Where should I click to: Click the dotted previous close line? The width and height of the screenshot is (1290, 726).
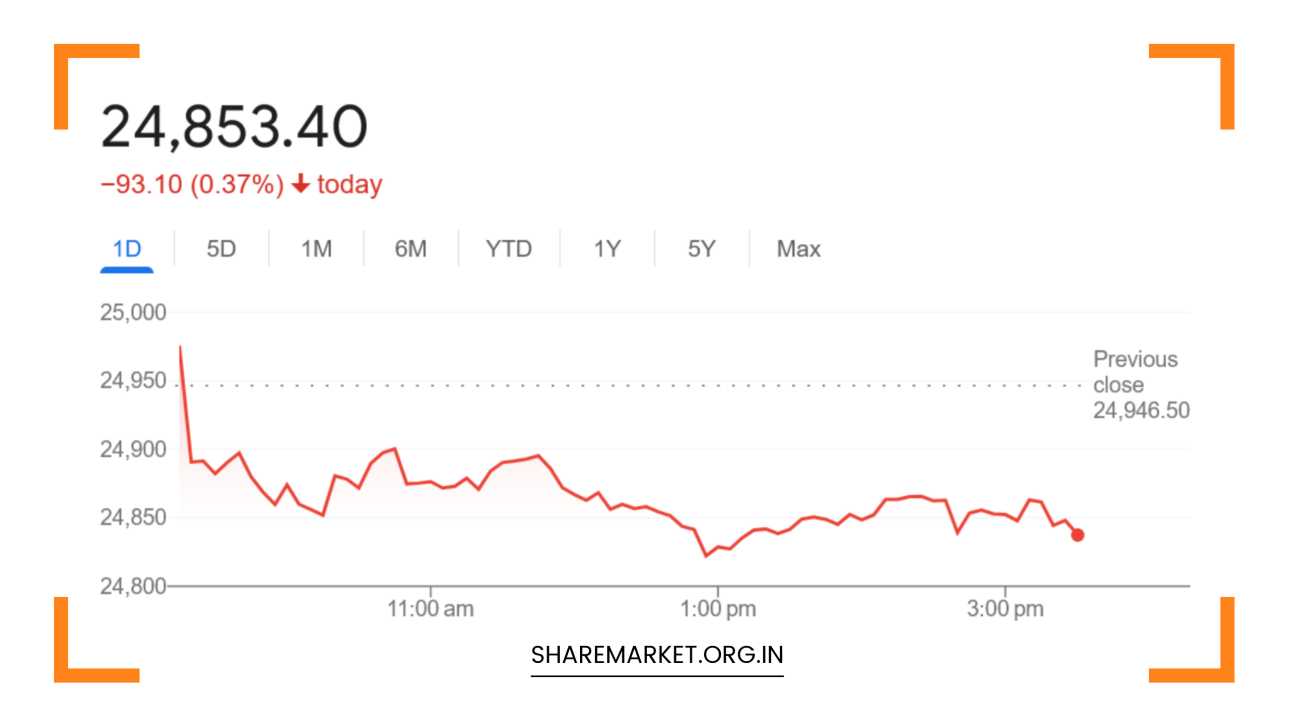coord(600,384)
